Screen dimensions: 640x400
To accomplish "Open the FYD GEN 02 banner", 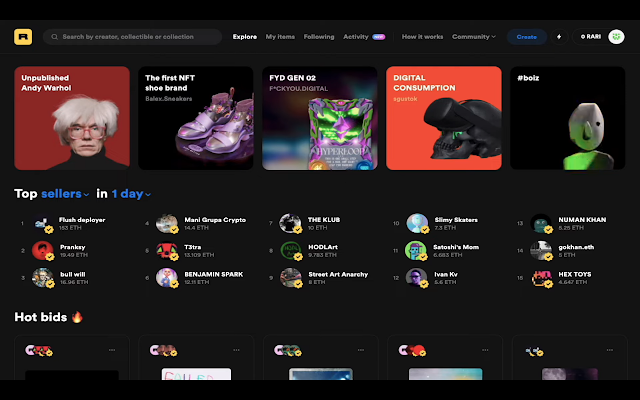I will (x=320, y=118).
